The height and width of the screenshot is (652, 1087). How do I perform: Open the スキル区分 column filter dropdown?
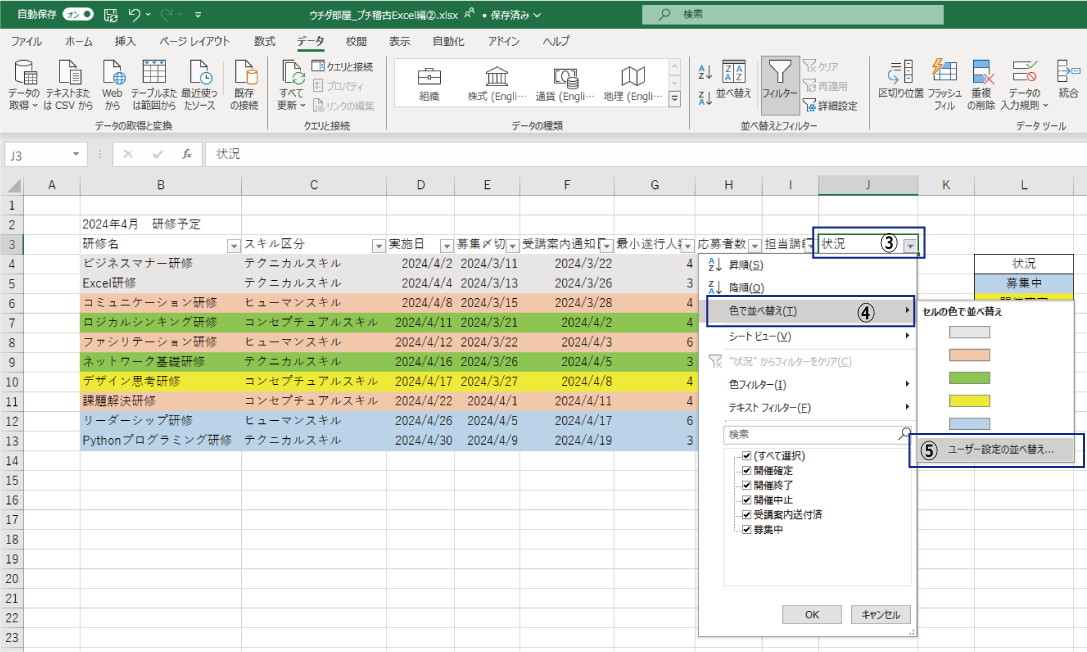(378, 245)
